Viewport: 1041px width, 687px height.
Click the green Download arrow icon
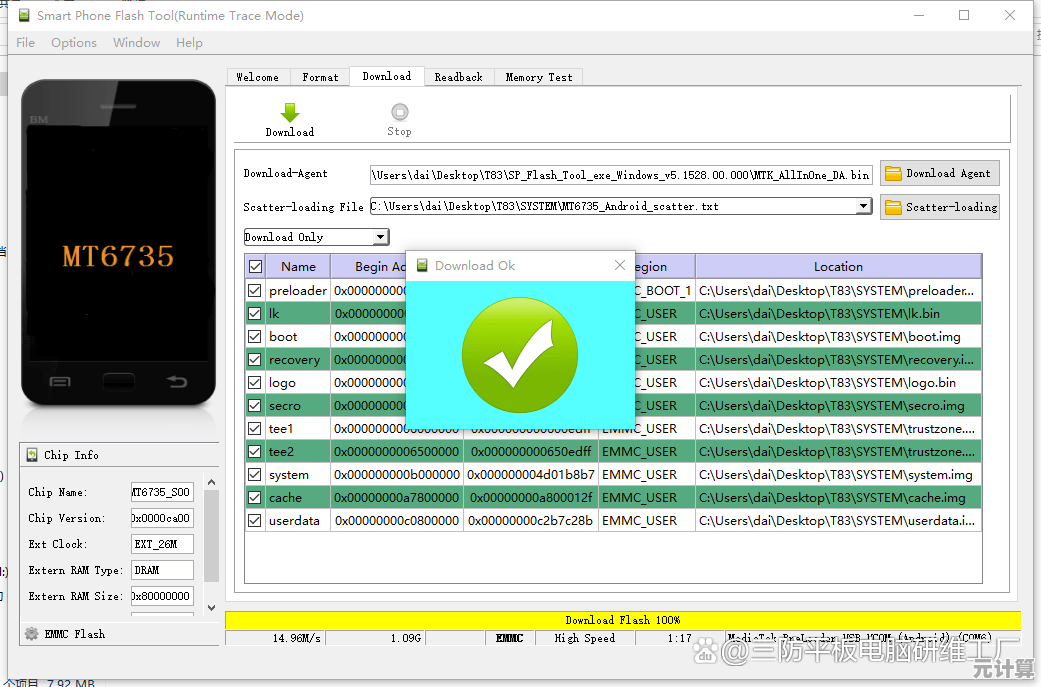click(x=290, y=112)
